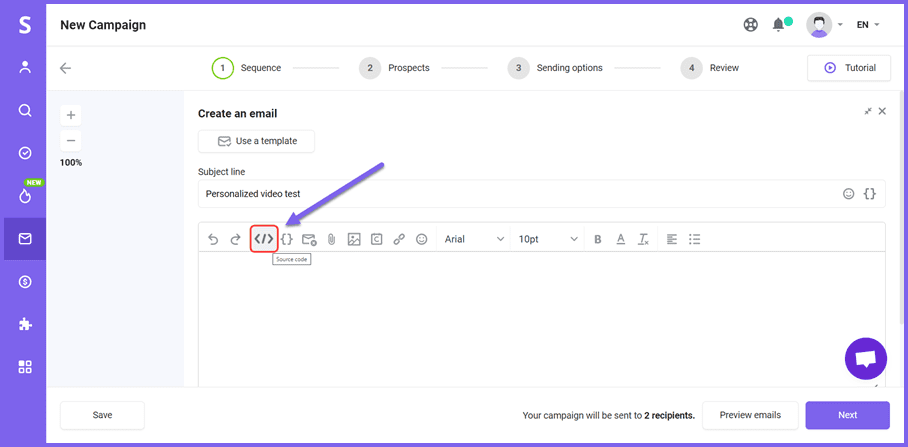Click the Source code toolbar icon

point(263,239)
